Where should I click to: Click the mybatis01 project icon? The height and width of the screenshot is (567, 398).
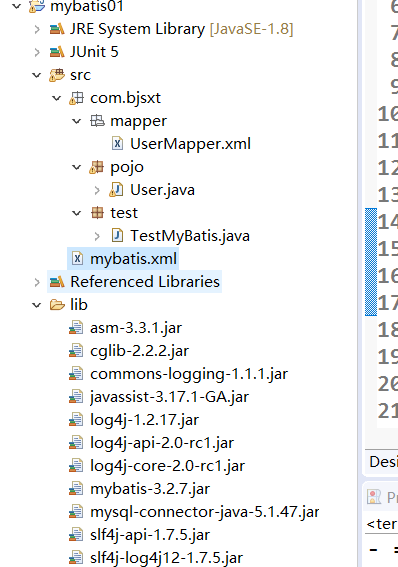37,6
